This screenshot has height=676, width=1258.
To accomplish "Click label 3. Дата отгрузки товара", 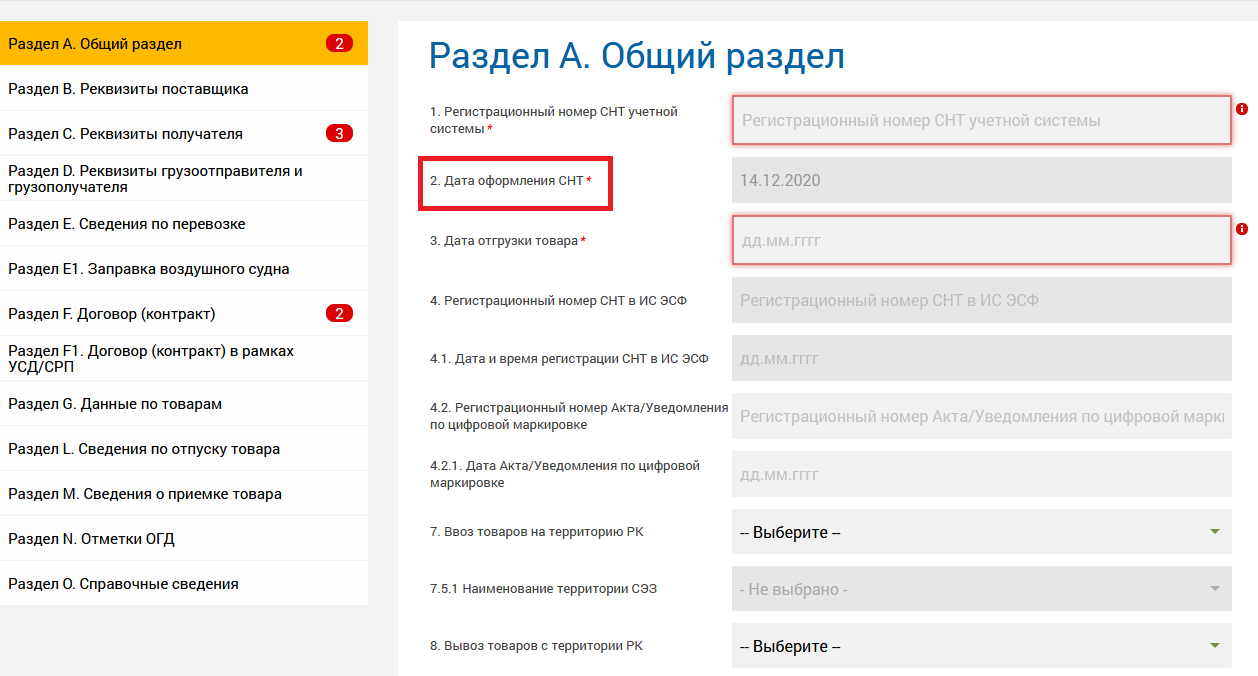I will [508, 241].
